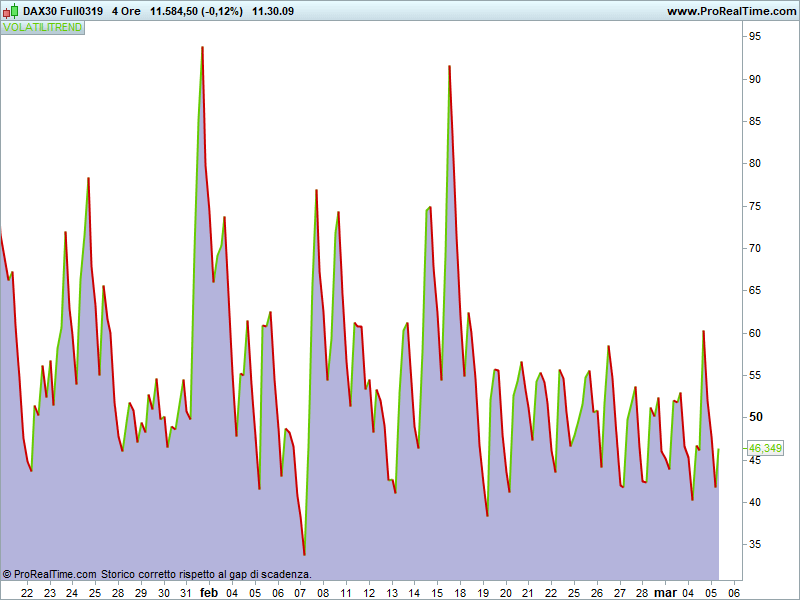Click the price value 11.584,50 (-0,12%)
This screenshot has width=800, height=600.
196,11
